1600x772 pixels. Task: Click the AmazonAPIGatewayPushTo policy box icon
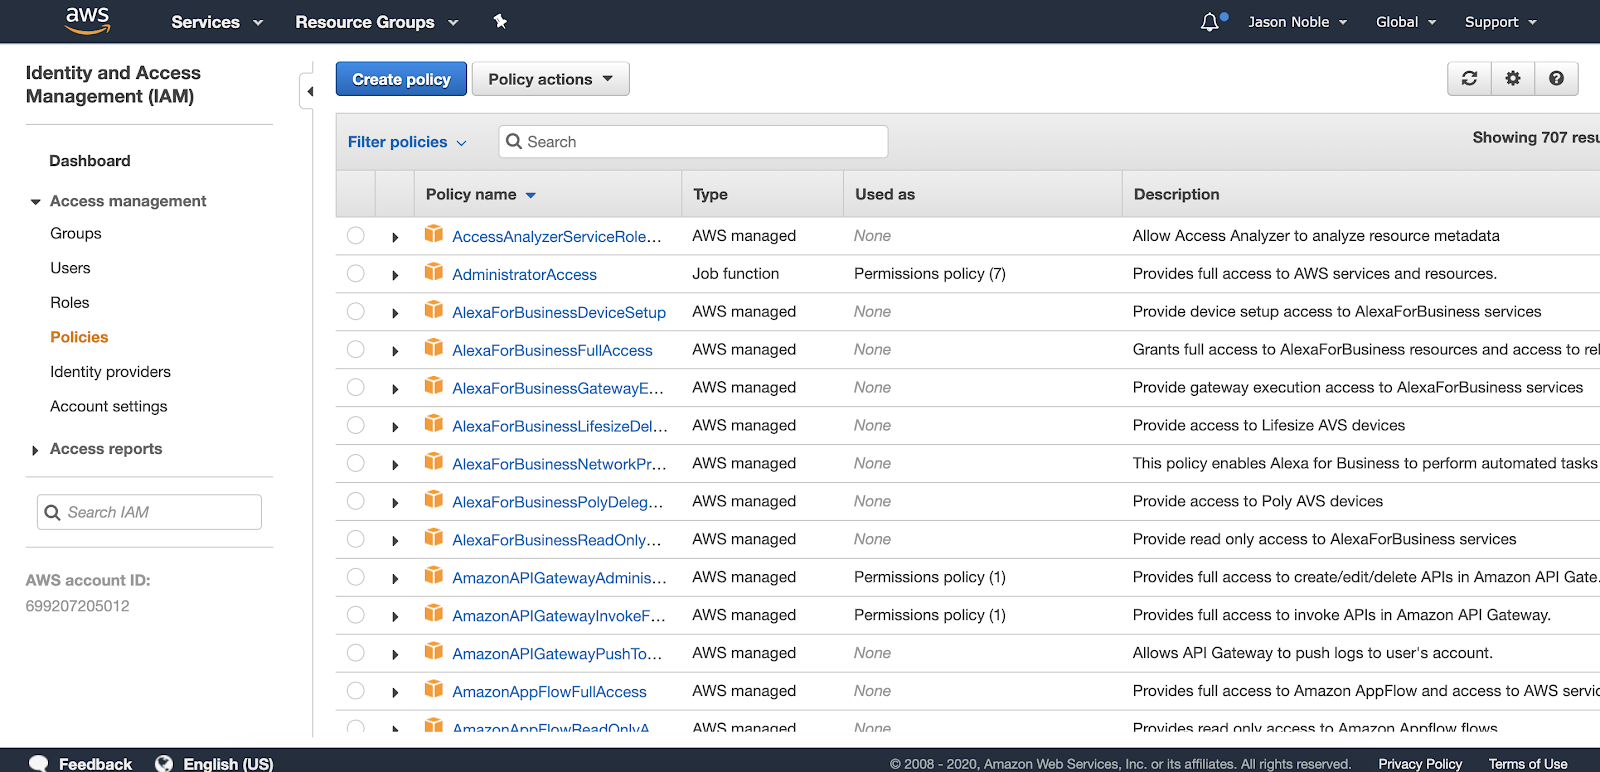point(434,651)
